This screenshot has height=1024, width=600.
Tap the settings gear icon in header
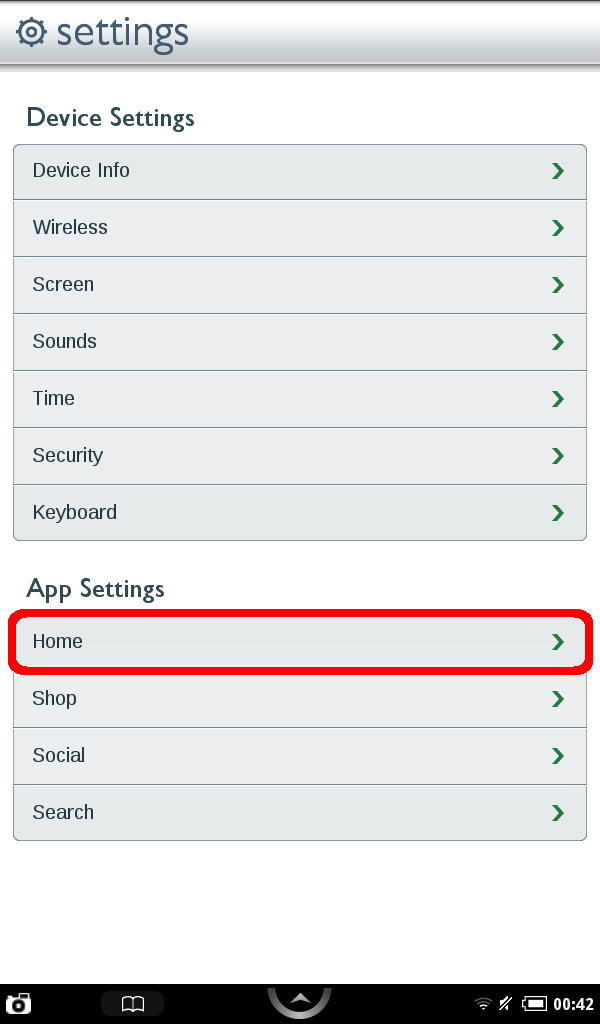[32, 32]
